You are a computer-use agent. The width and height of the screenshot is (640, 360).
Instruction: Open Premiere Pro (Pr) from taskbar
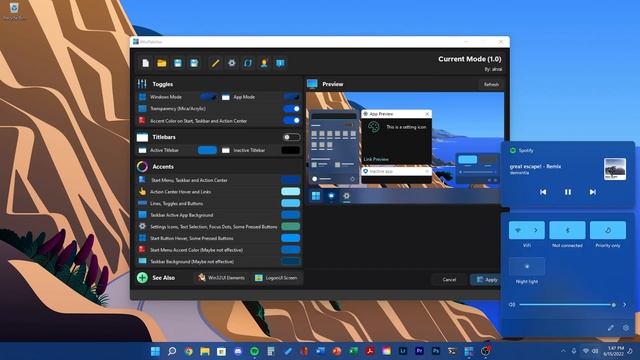pos(419,351)
